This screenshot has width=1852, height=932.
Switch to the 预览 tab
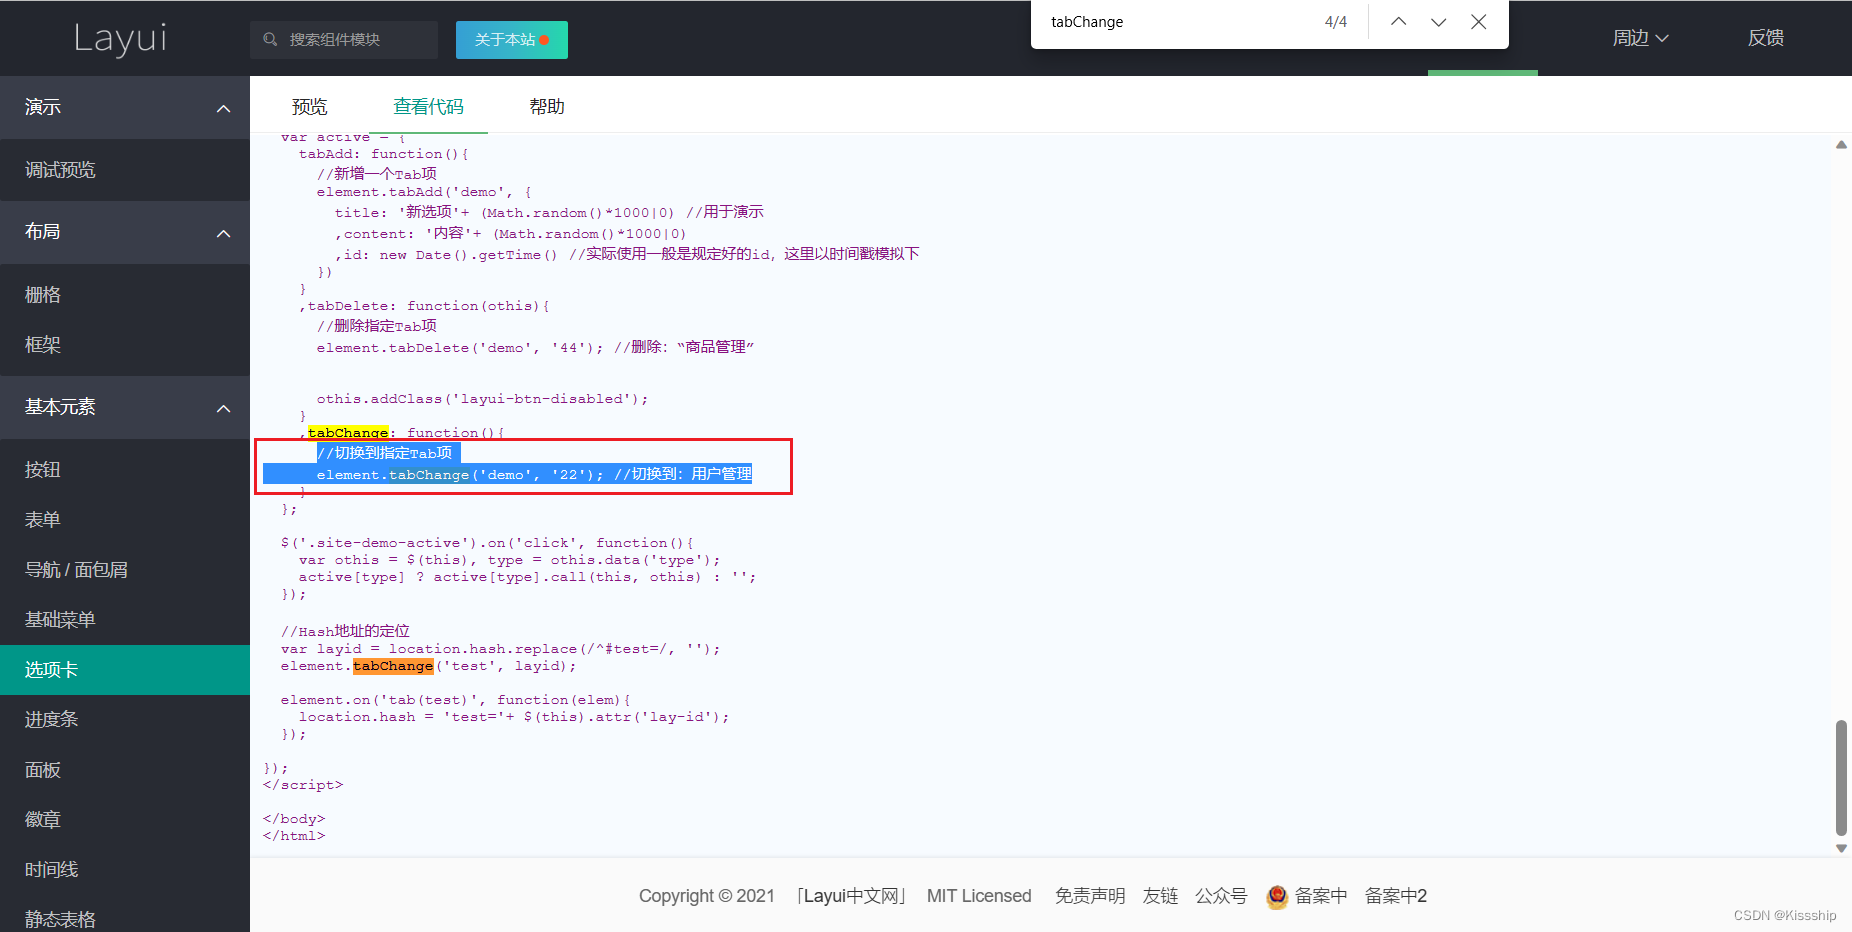pos(309,106)
